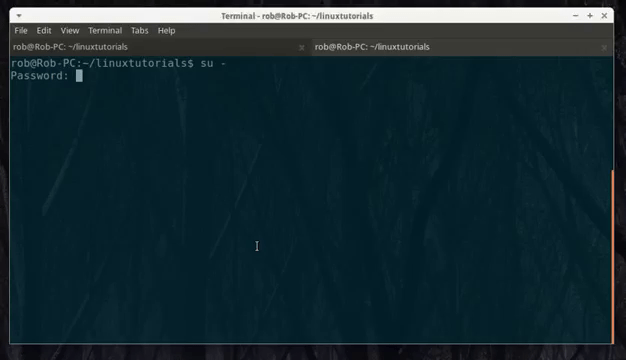The height and width of the screenshot is (360, 626).
Task: Open the Help menu
Action: tap(166, 31)
